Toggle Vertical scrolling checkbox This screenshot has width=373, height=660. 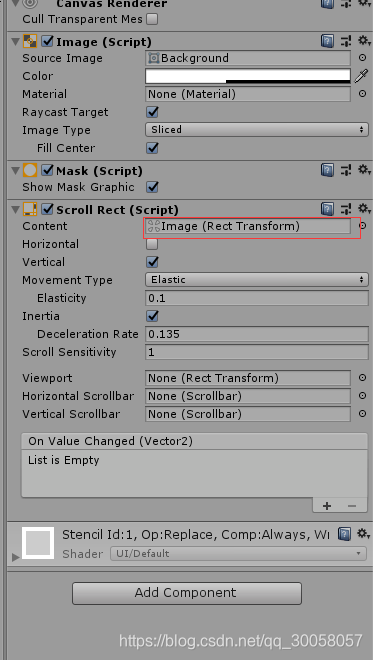(152, 262)
